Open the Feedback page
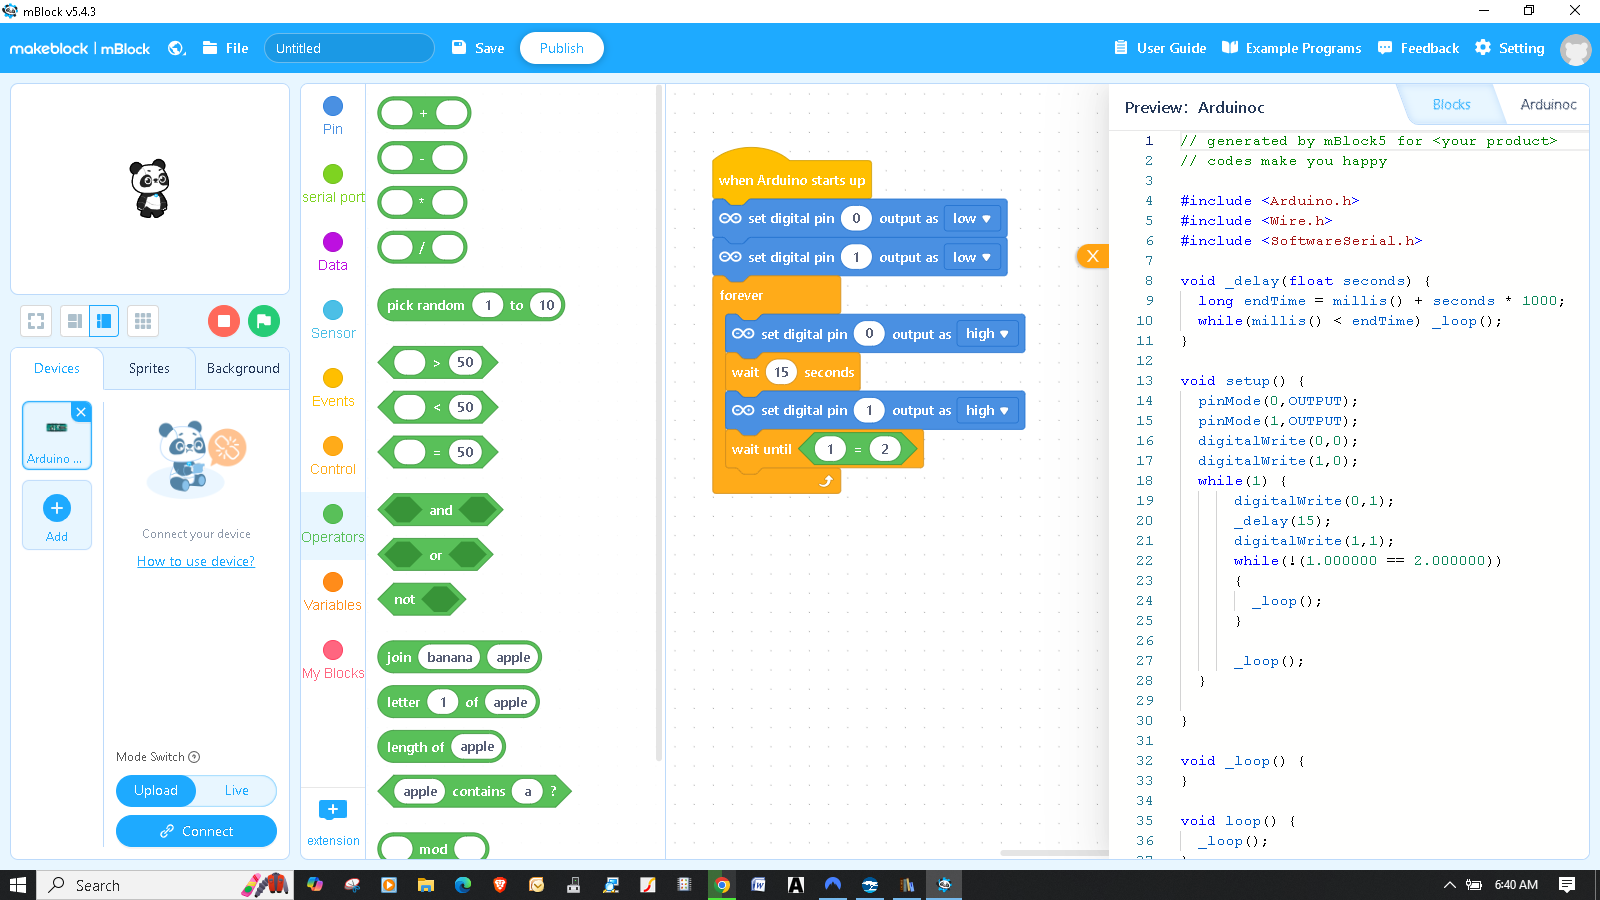 coord(1418,48)
